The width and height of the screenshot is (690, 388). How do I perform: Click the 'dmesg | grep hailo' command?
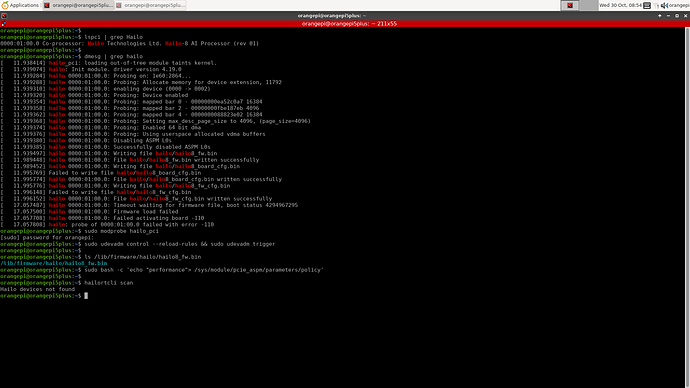coord(114,56)
